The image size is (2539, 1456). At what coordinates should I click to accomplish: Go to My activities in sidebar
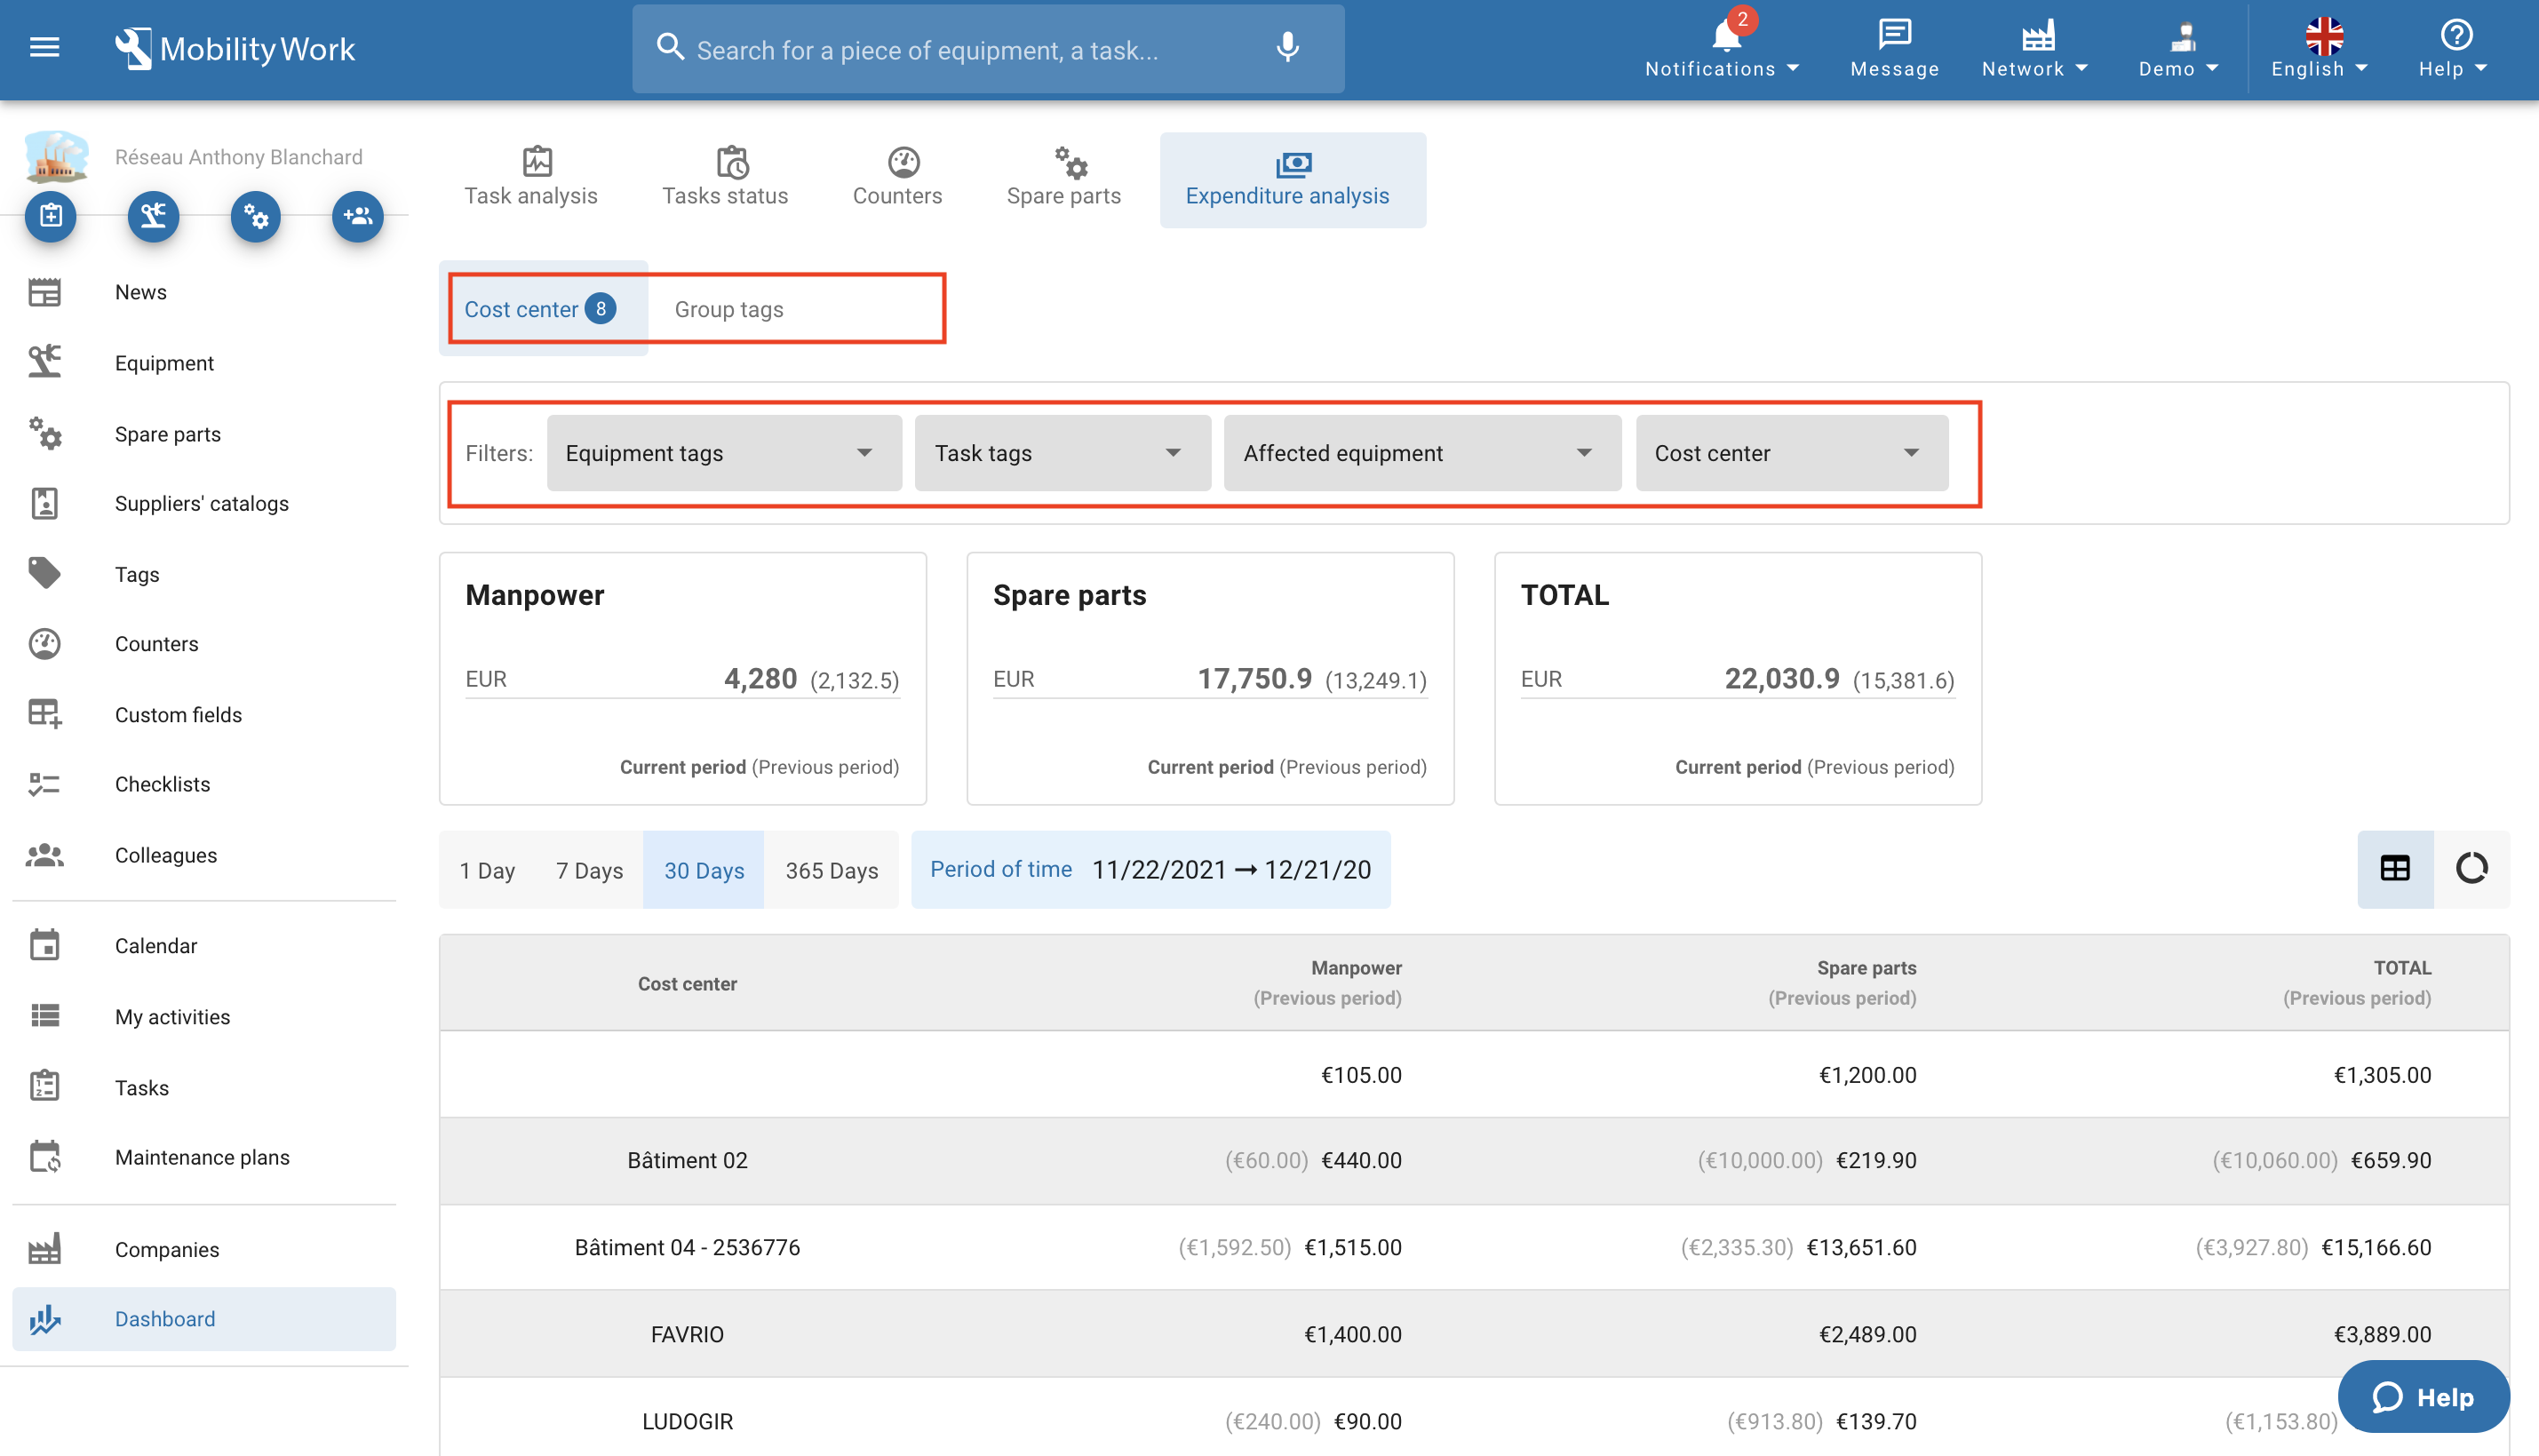204,1016
